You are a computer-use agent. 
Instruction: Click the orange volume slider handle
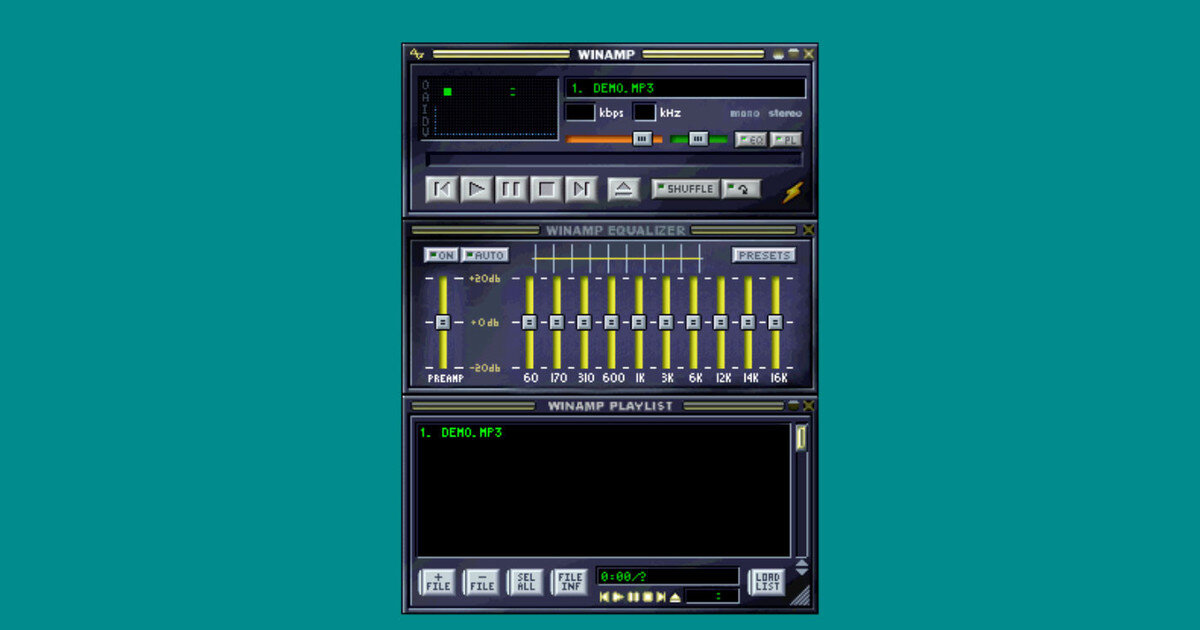click(642, 139)
